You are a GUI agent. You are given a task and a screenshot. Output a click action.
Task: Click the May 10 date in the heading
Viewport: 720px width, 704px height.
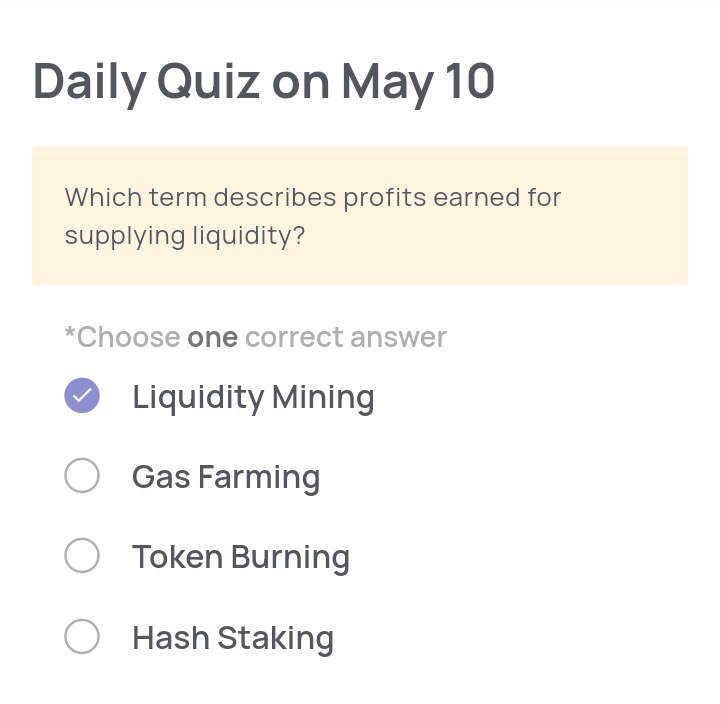coord(418,84)
